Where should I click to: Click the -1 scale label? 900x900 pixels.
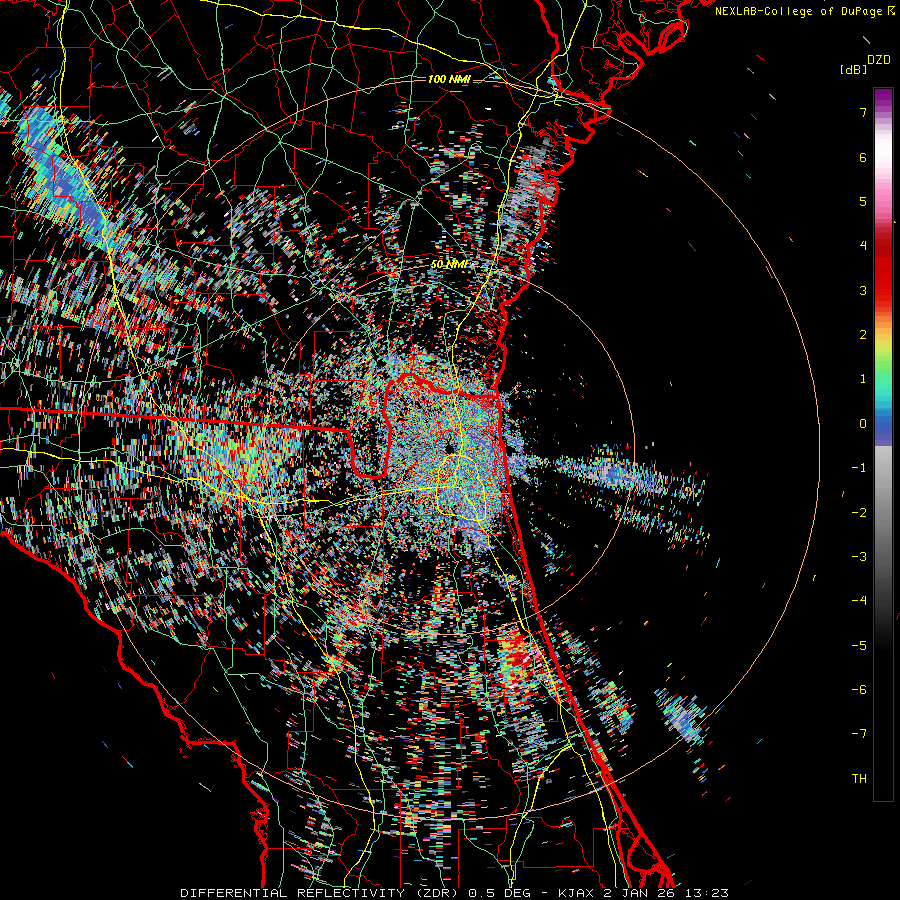click(859, 468)
